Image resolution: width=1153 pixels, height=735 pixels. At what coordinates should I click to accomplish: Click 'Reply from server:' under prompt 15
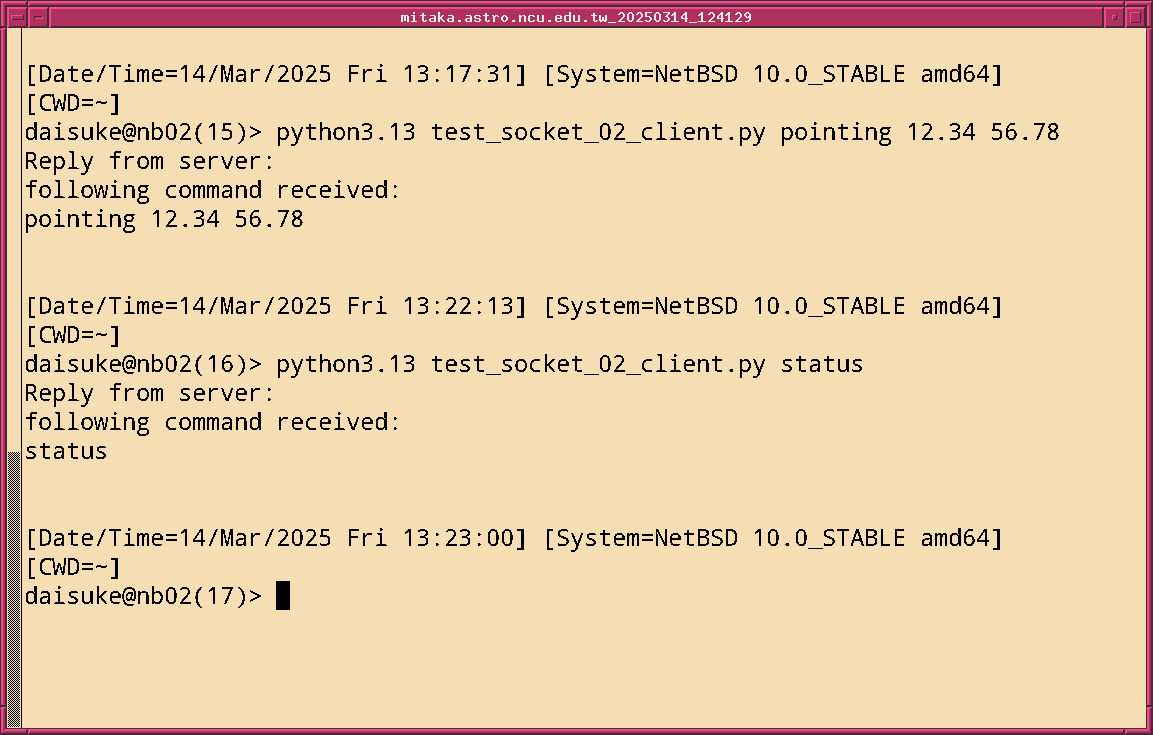[149, 161]
